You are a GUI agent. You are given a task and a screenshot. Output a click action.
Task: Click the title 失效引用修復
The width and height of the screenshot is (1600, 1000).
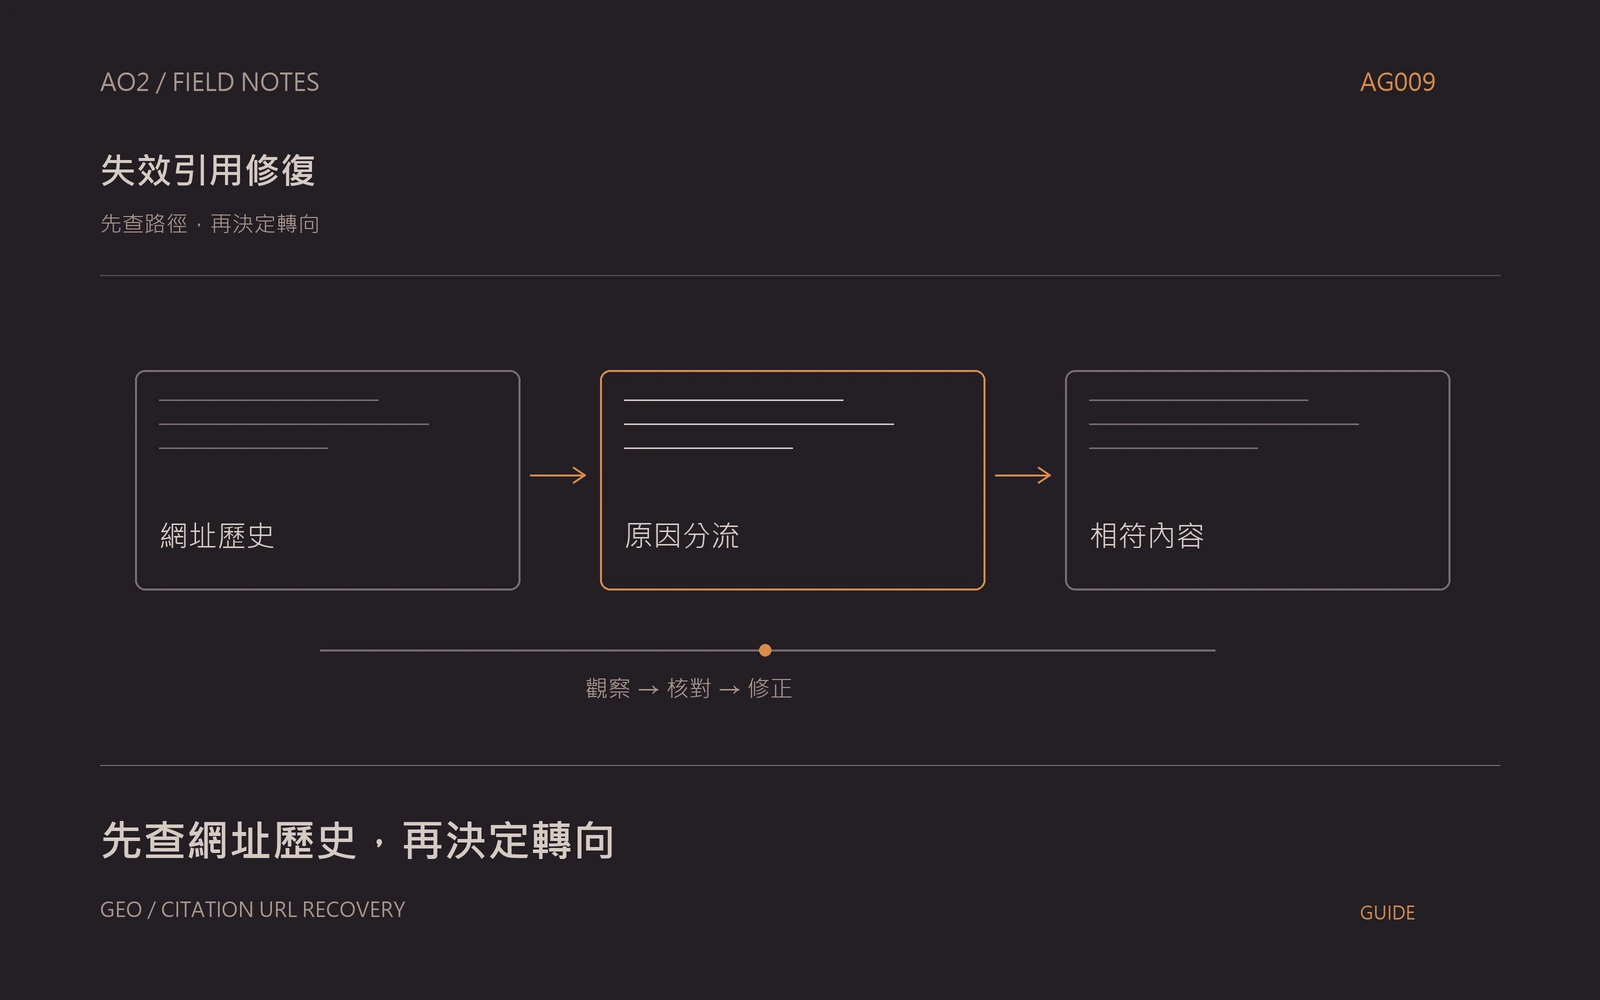[208, 170]
